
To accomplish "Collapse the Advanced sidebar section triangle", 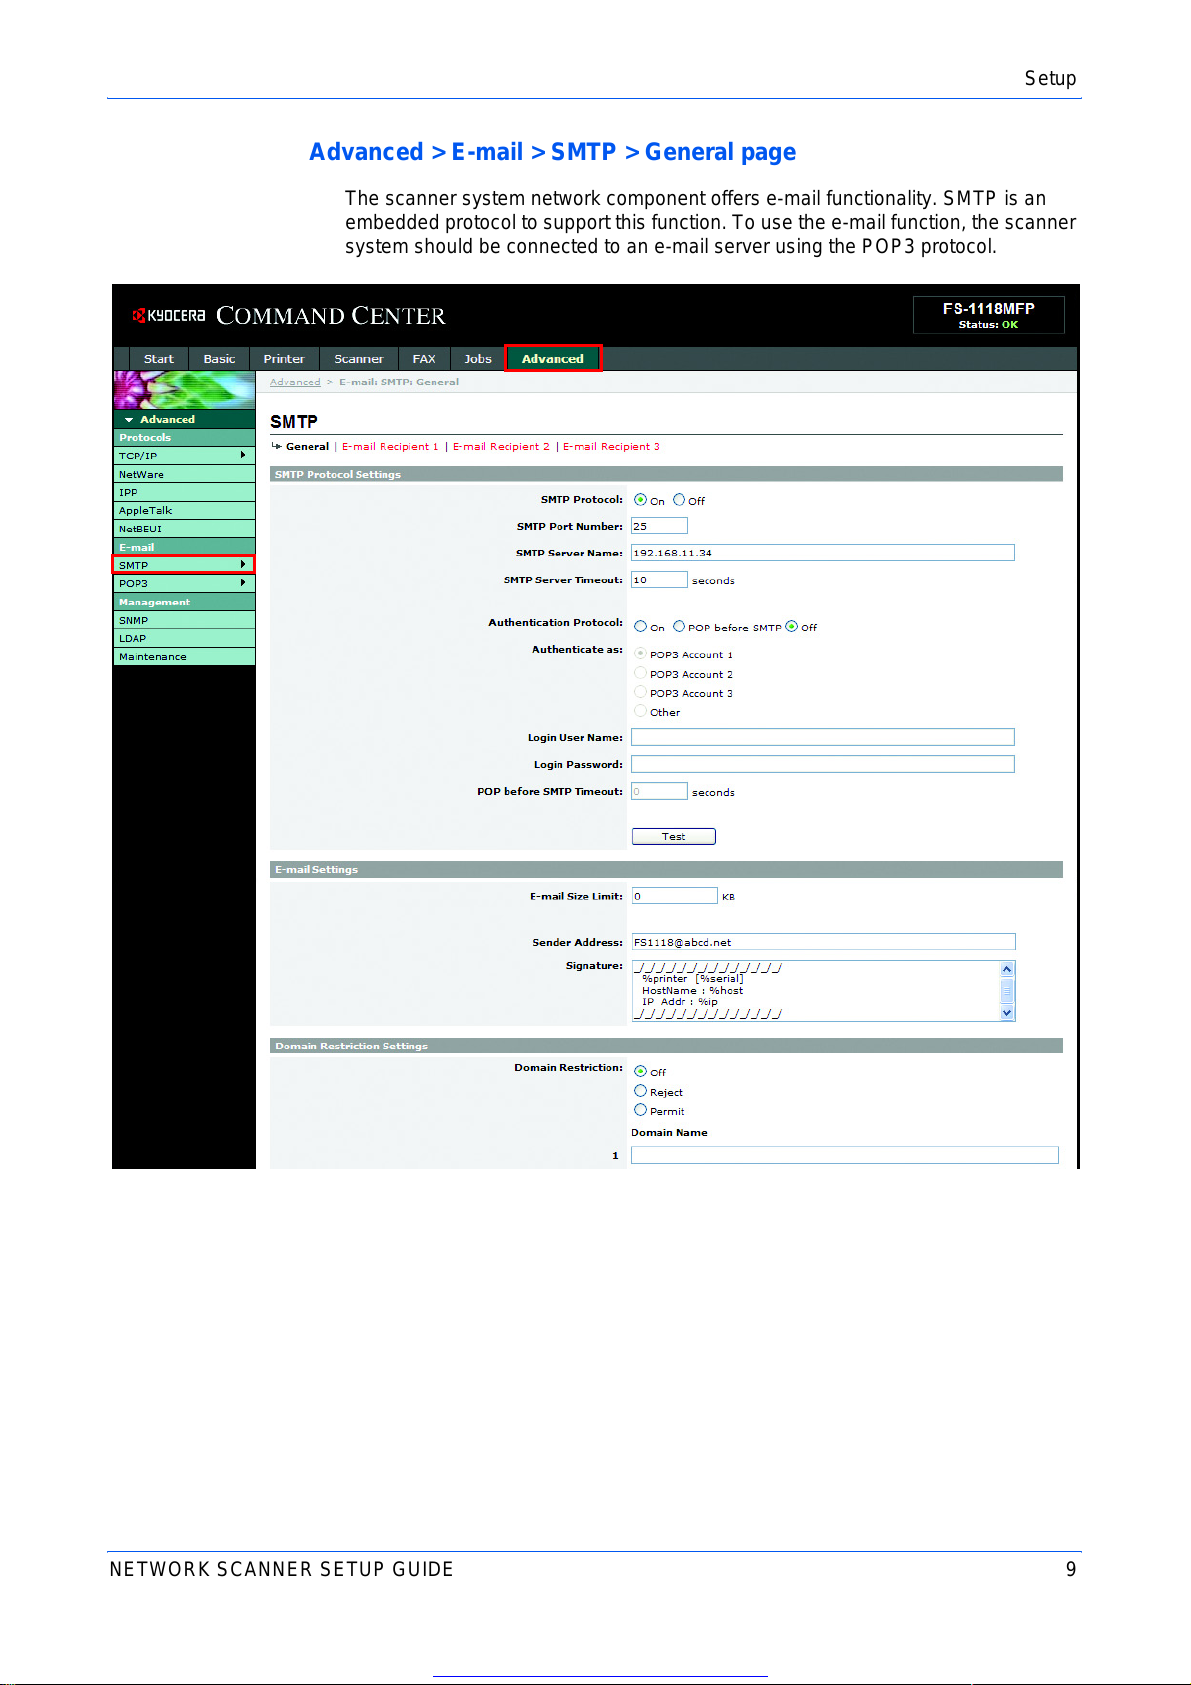I will (129, 420).
